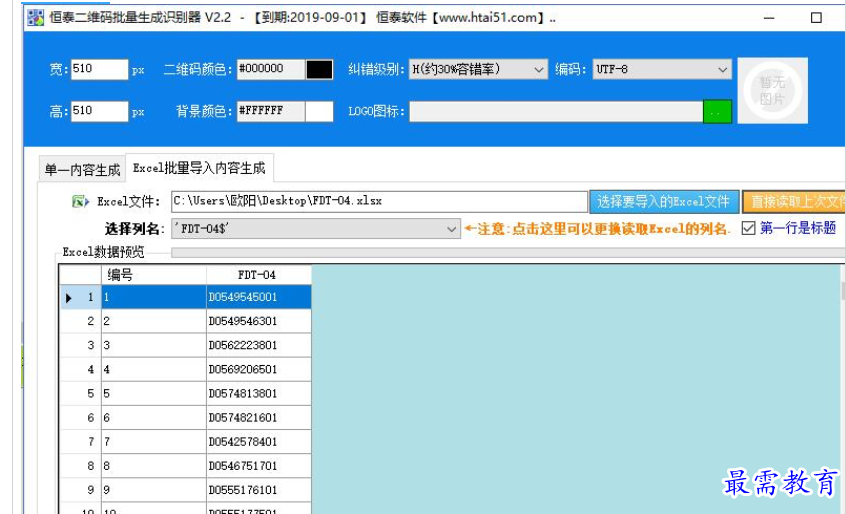Select cell D0542578401
Viewport: 846px width, 514px height.
click(x=259, y=442)
